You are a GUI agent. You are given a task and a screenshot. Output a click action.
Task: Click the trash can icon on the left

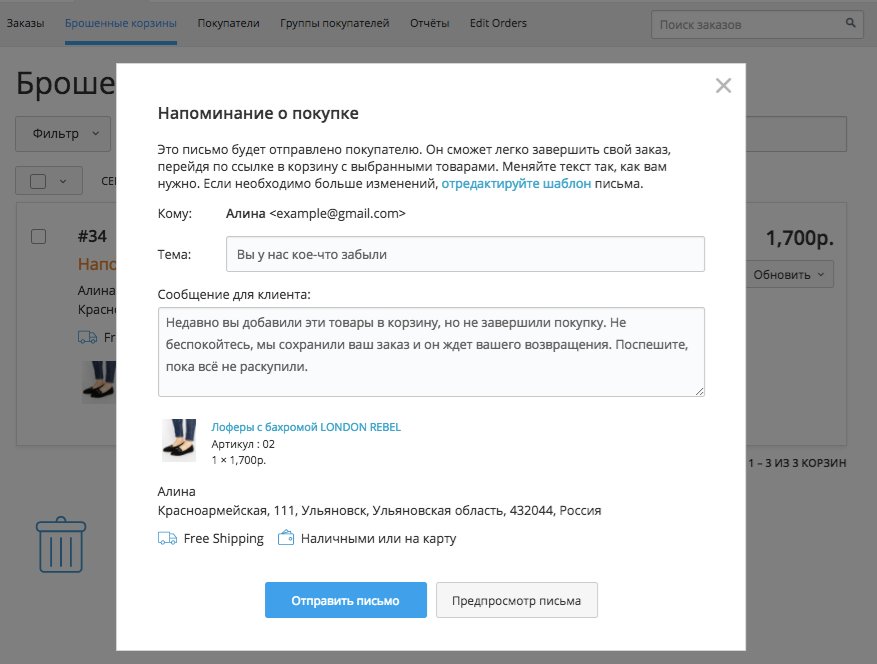click(60, 544)
